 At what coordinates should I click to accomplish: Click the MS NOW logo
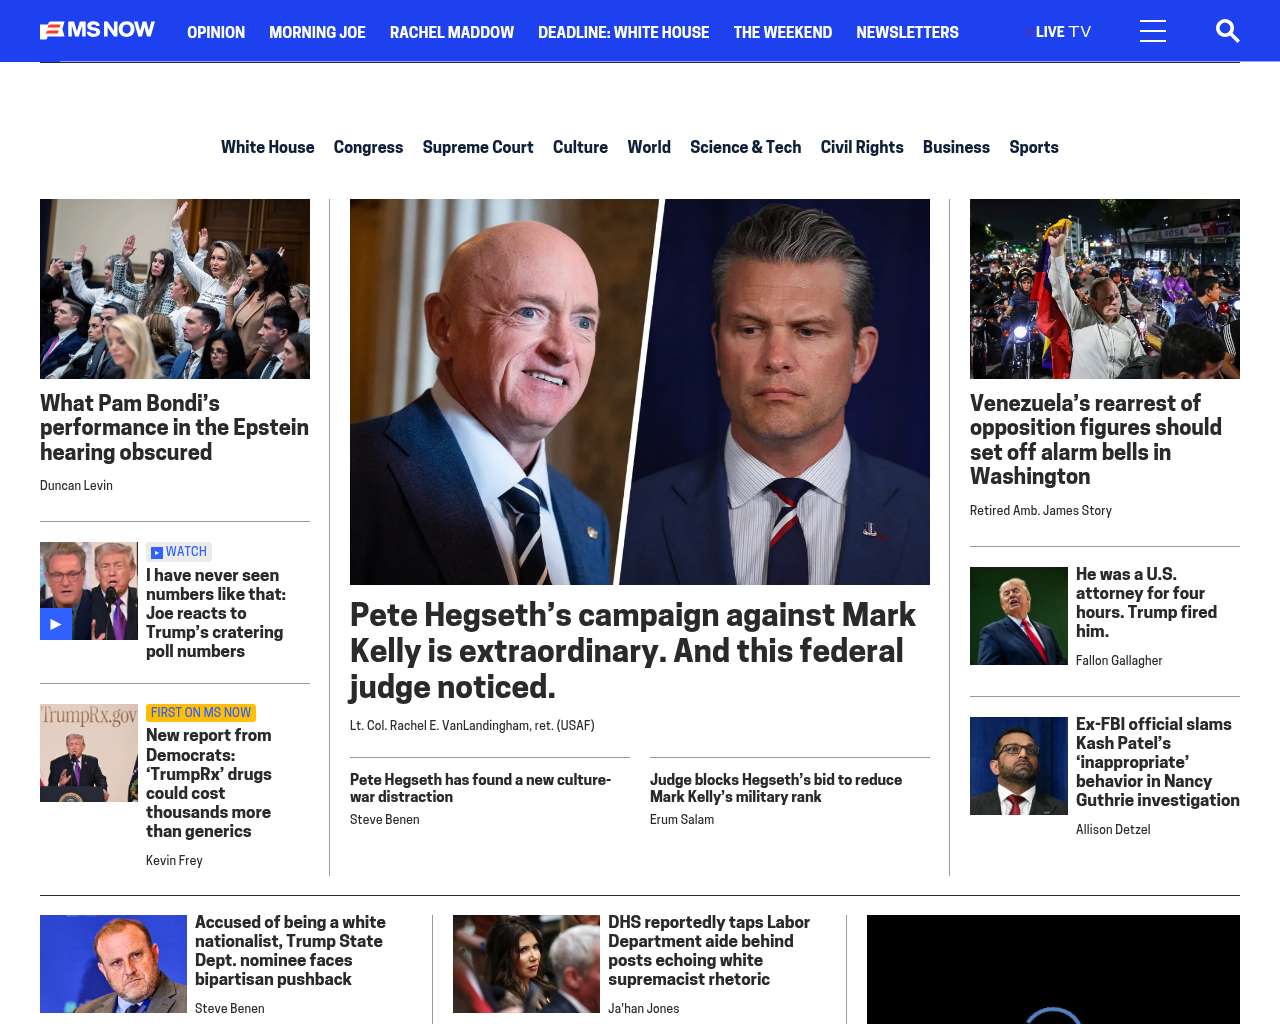click(x=97, y=30)
